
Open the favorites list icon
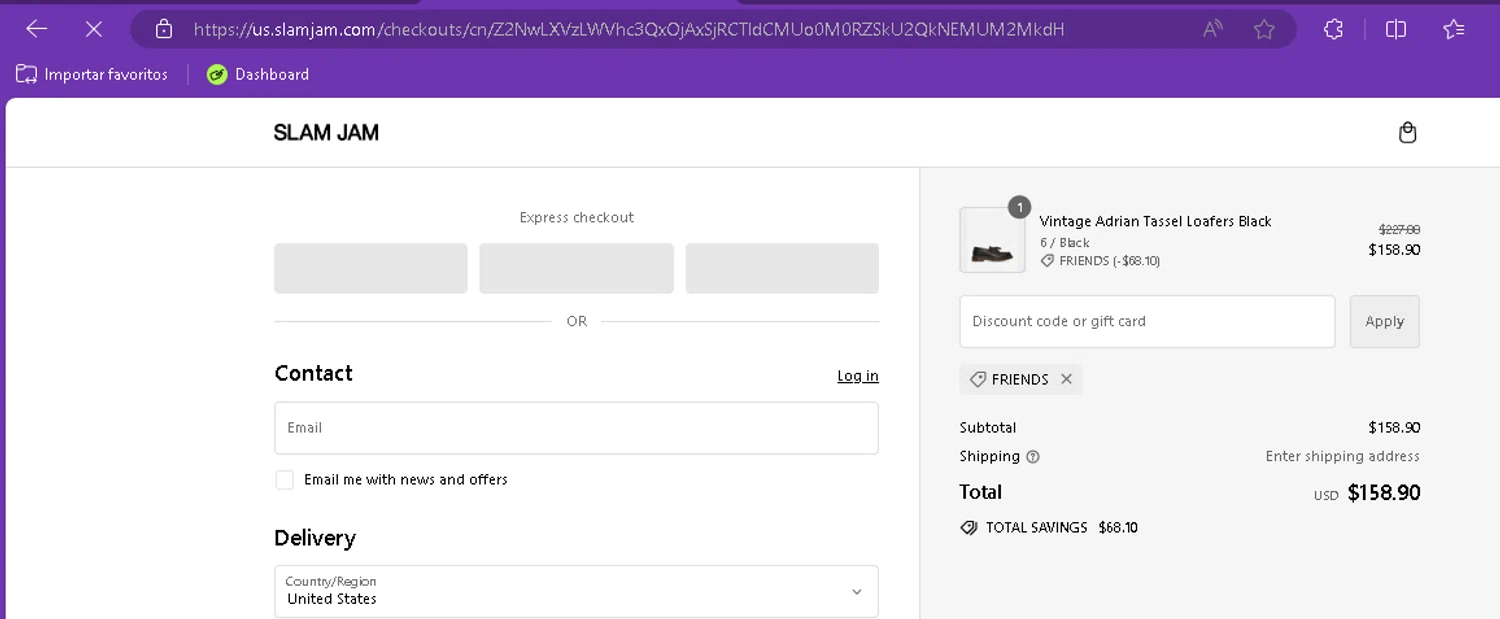click(x=1454, y=29)
